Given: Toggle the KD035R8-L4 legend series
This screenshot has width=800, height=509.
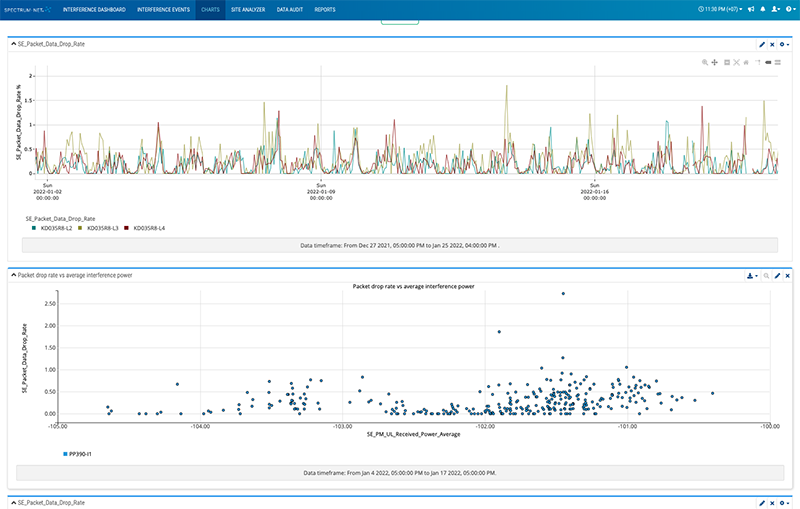Looking at the screenshot, I should (x=149, y=228).
